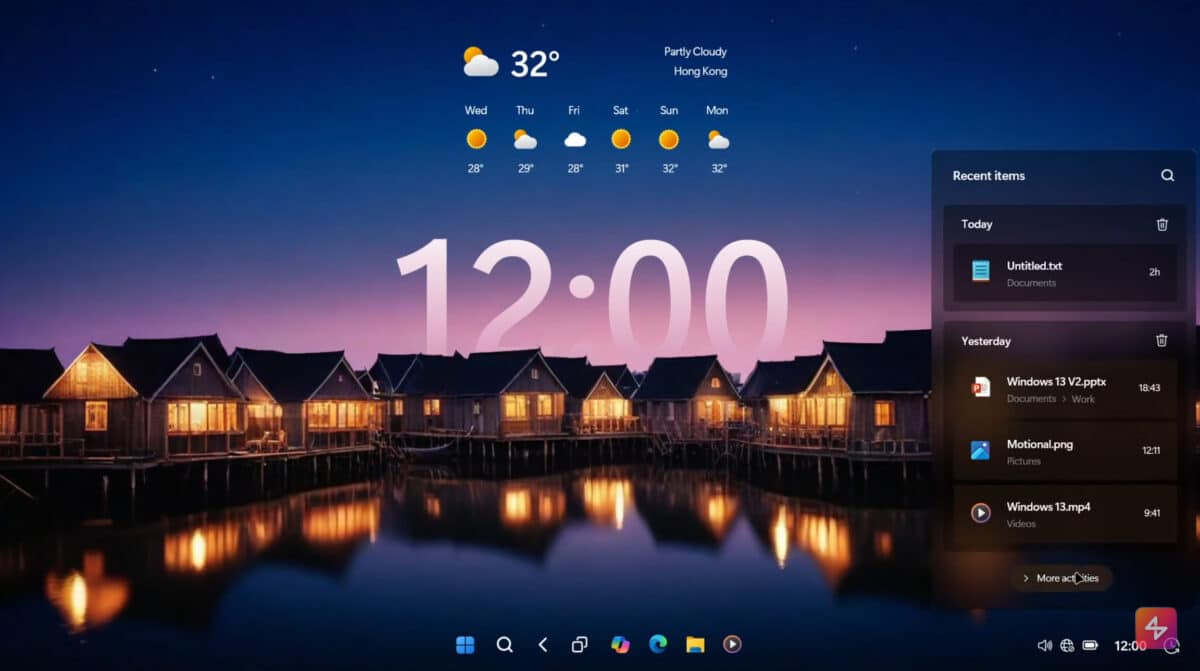Open File Explorer from the taskbar
Screen dimensions: 1200x671
pyautogui.click(x=695, y=645)
